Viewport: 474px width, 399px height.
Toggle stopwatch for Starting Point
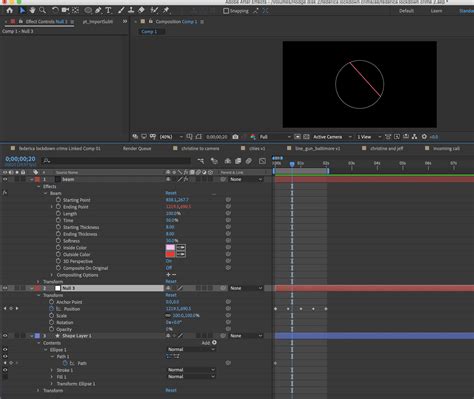pyautogui.click(x=58, y=200)
